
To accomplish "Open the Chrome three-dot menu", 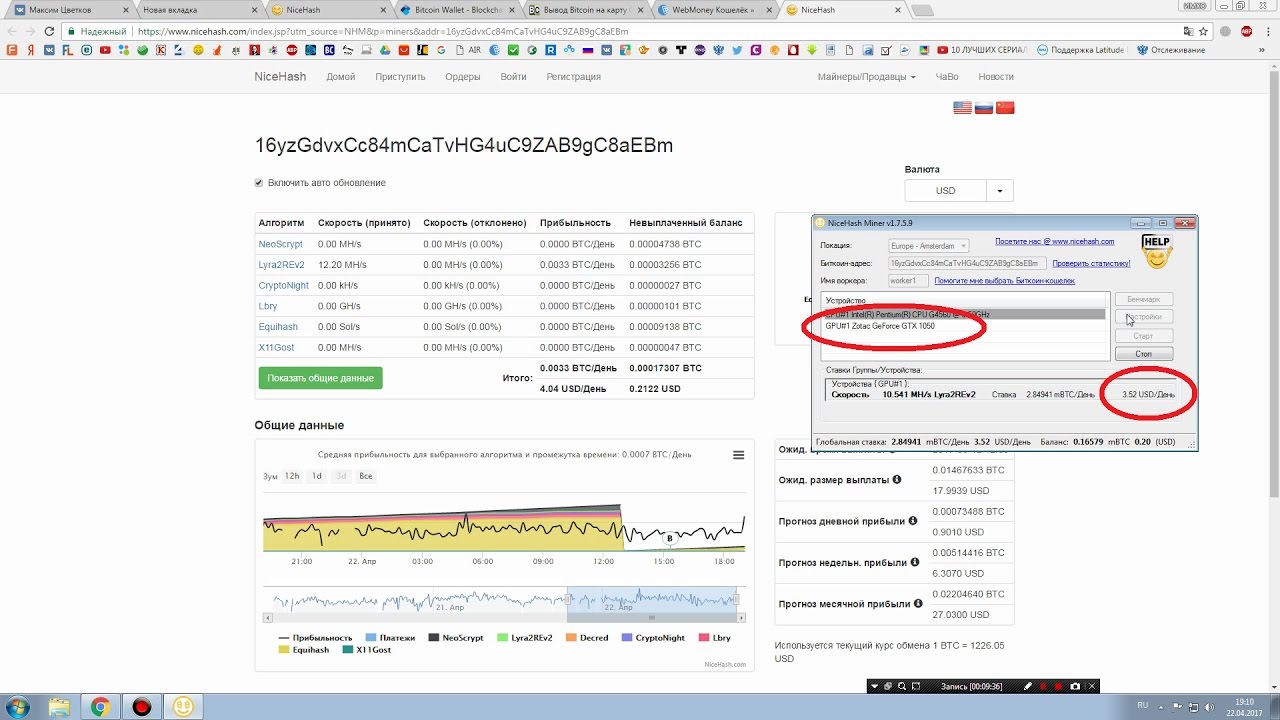I will 1266,31.
